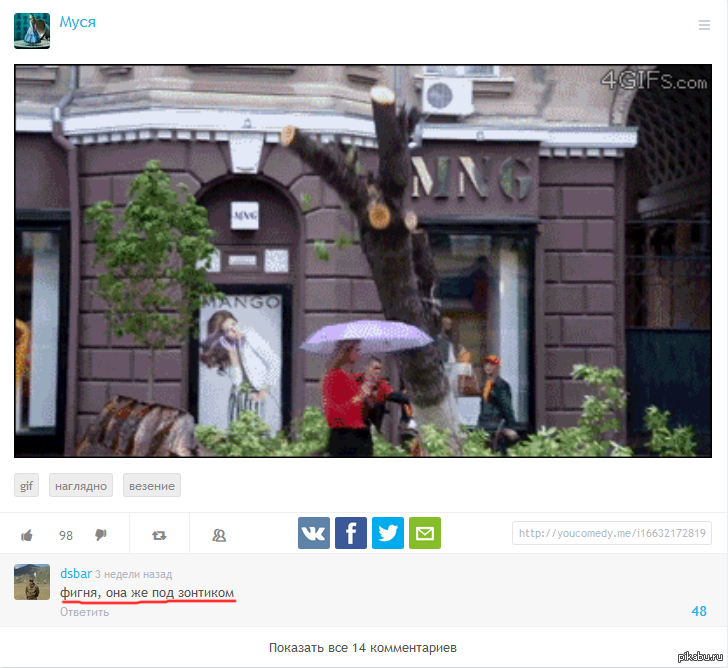
Task: Click Муся's avatar thumbnail
Action: tap(32, 31)
